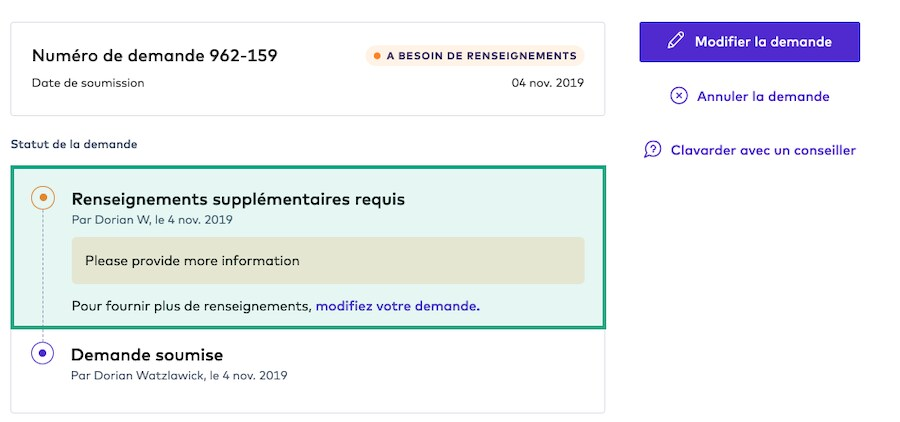The width and height of the screenshot is (900, 422).
Task: Click the Date de soumission label
Action: pyautogui.click(x=88, y=83)
